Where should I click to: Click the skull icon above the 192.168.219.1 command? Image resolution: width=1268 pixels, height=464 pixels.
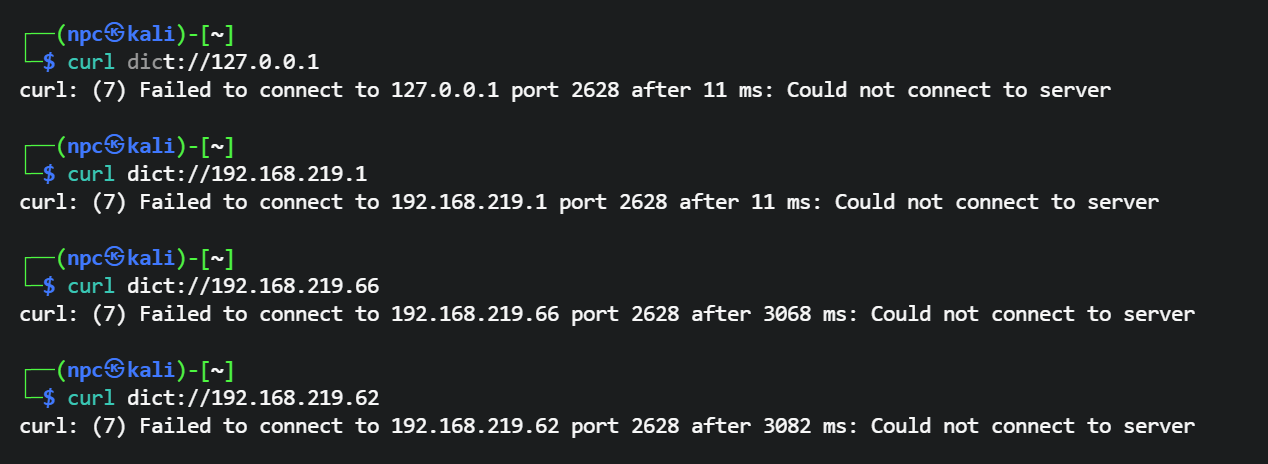114,147
